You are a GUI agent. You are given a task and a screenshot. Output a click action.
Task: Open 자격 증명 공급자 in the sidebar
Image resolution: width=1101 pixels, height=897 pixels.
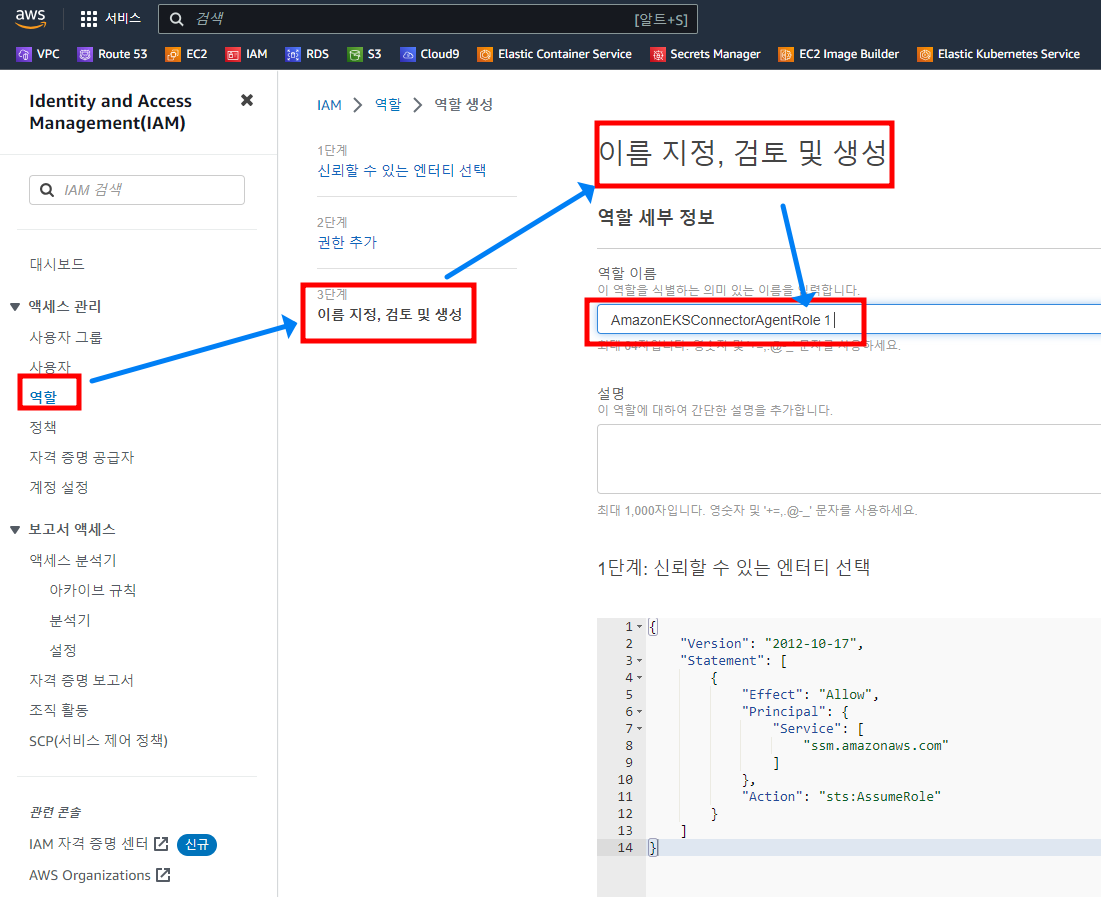click(81, 457)
